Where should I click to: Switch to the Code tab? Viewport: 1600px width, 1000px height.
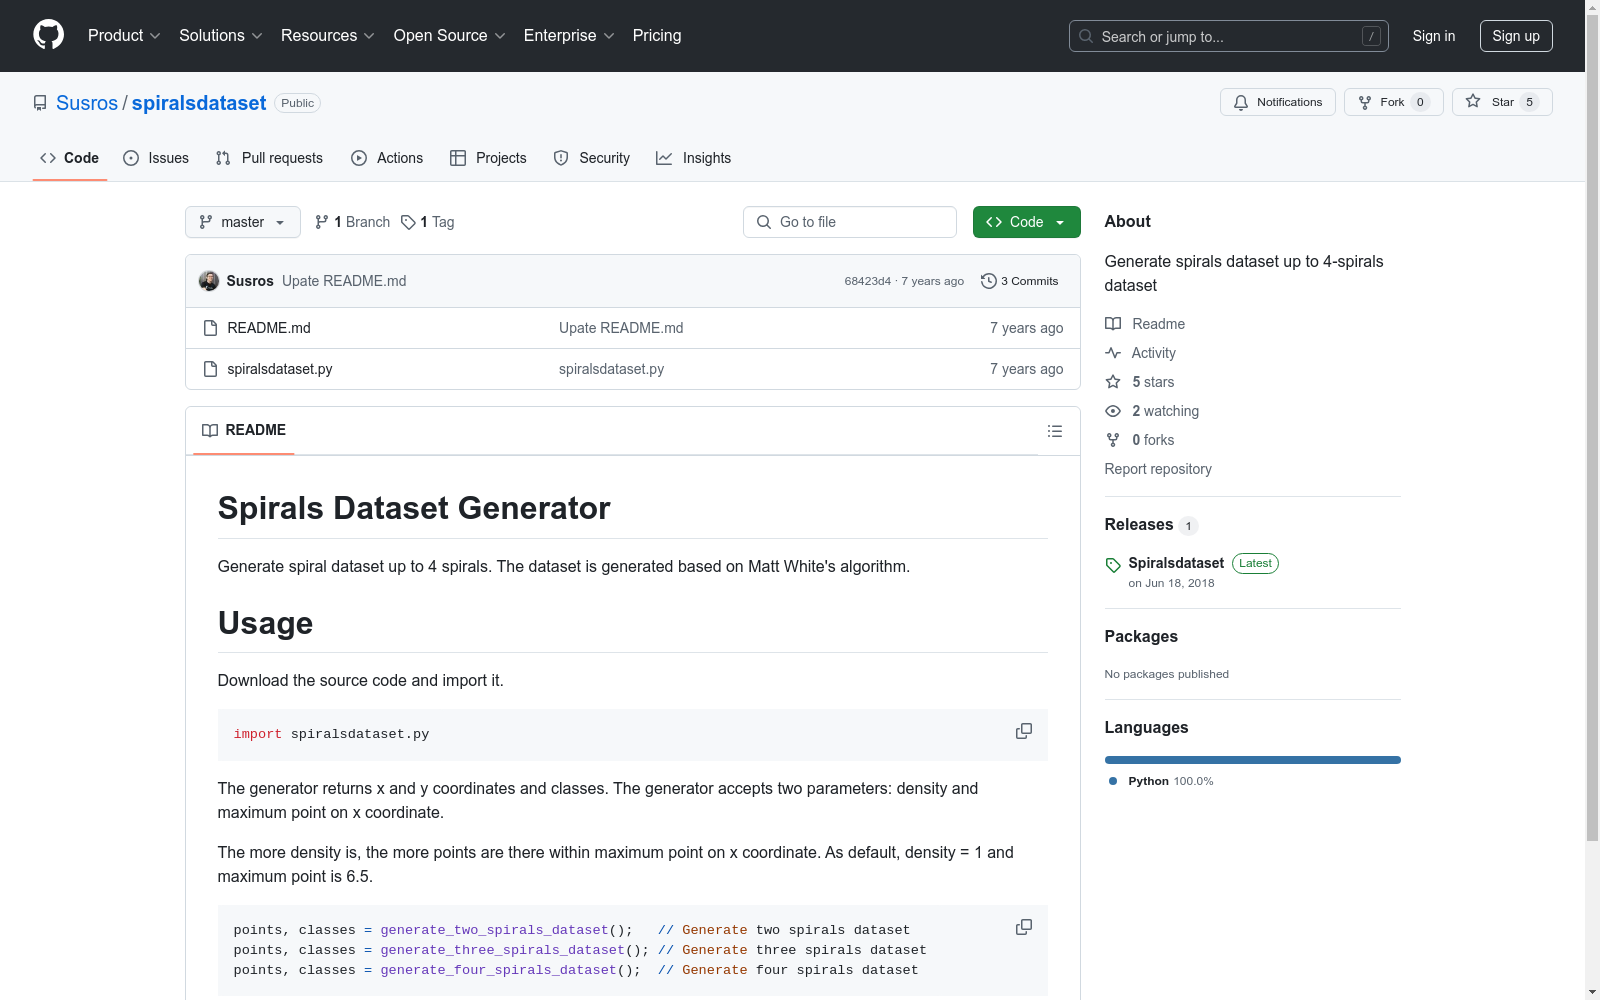(70, 158)
